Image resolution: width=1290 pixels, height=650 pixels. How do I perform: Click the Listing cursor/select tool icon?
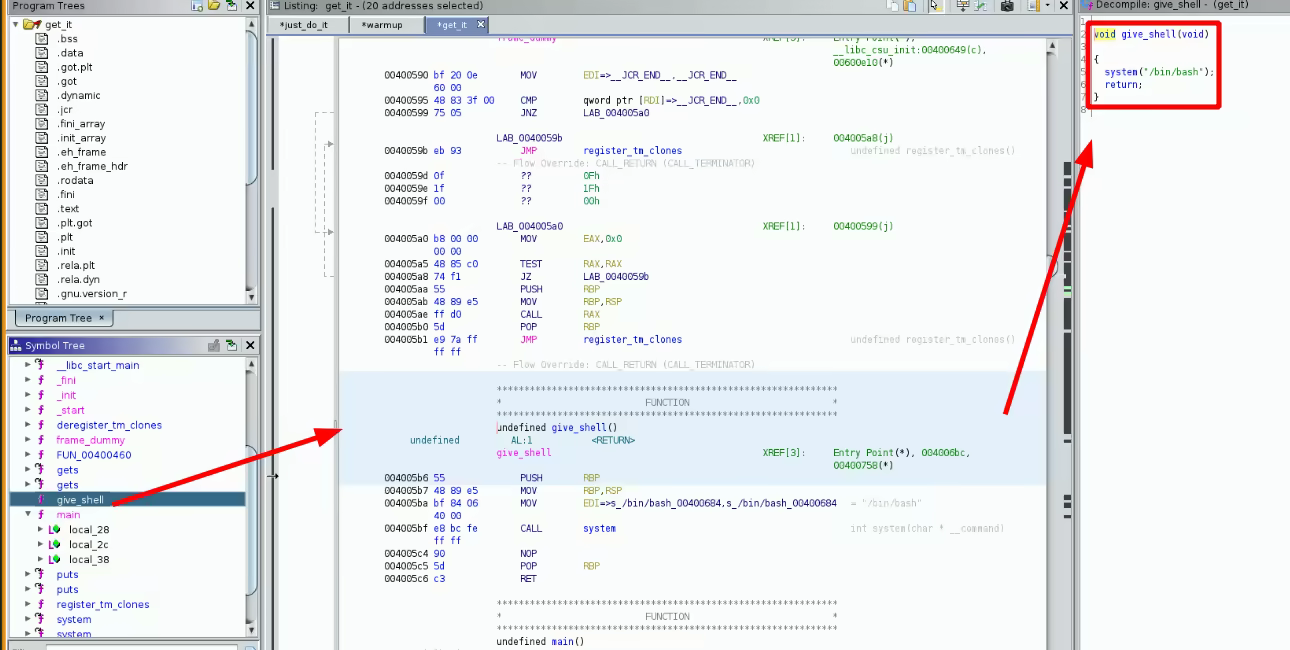tap(934, 6)
